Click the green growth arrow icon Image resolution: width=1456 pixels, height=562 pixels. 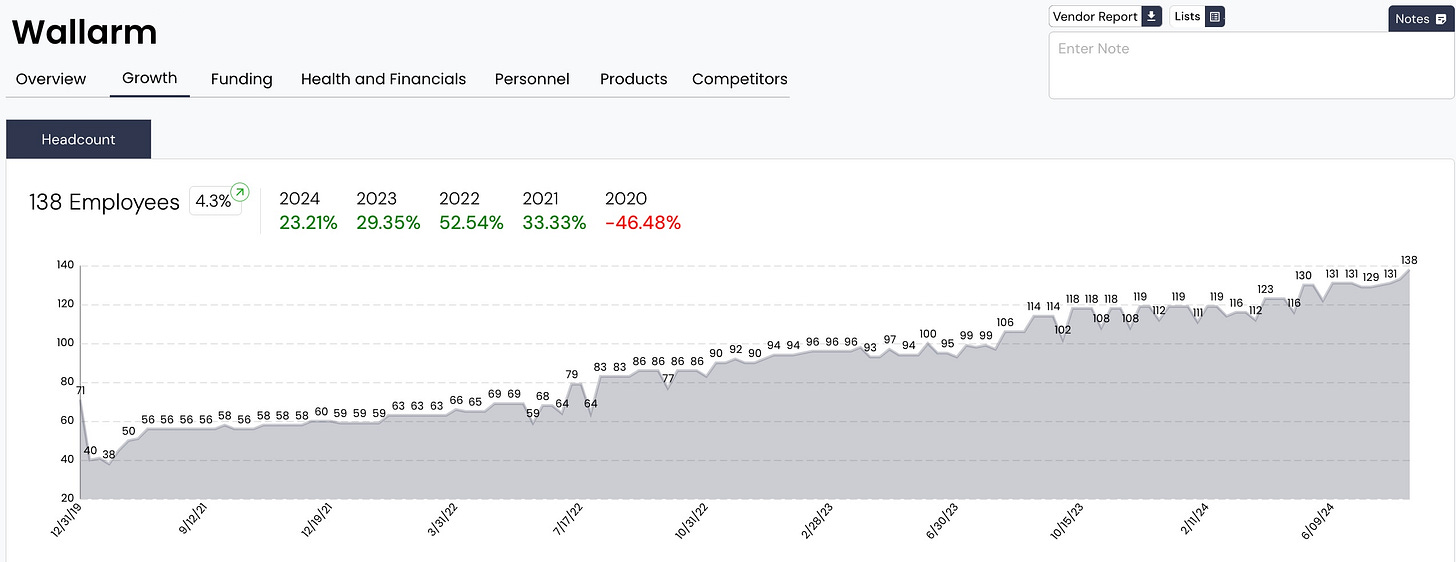pos(240,191)
